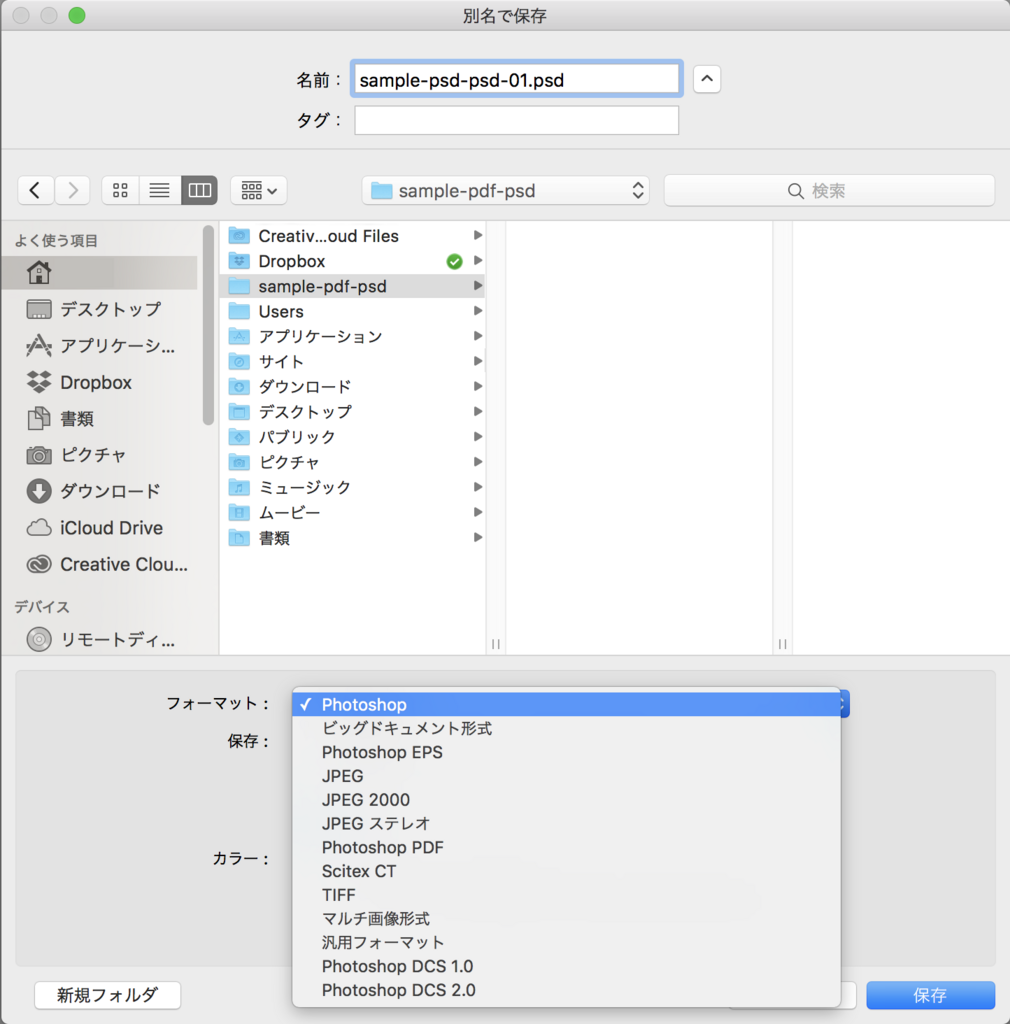
Task: Choose Photoshop PDF format
Action: pyautogui.click(x=567, y=848)
